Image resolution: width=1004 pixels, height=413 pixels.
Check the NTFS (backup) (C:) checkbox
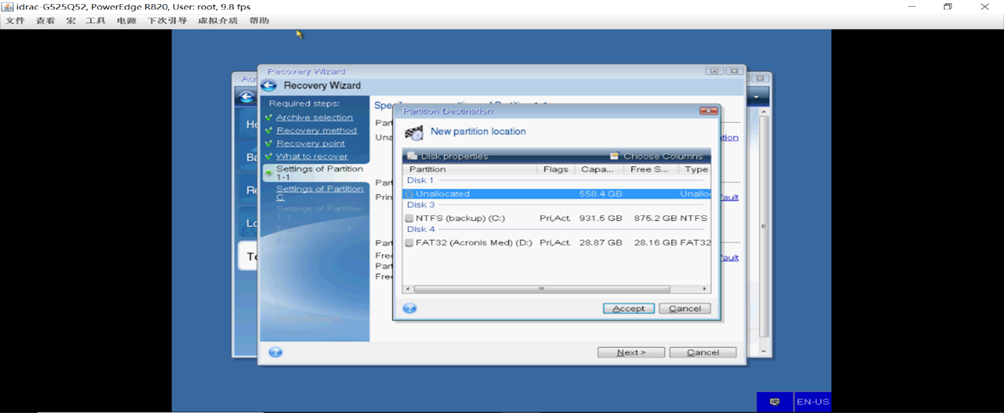point(410,218)
